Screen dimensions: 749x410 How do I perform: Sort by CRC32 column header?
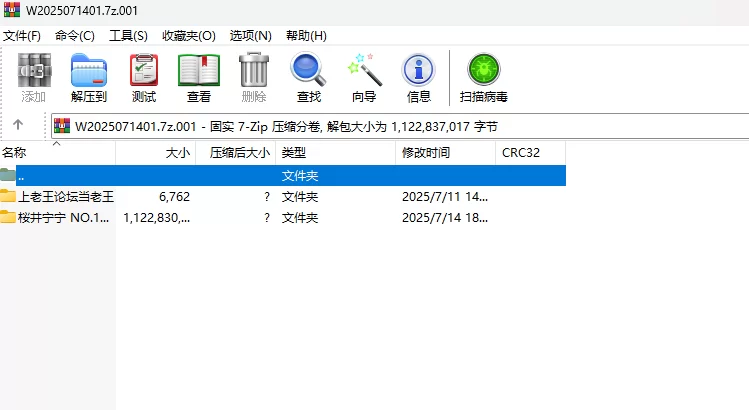[x=531, y=152]
